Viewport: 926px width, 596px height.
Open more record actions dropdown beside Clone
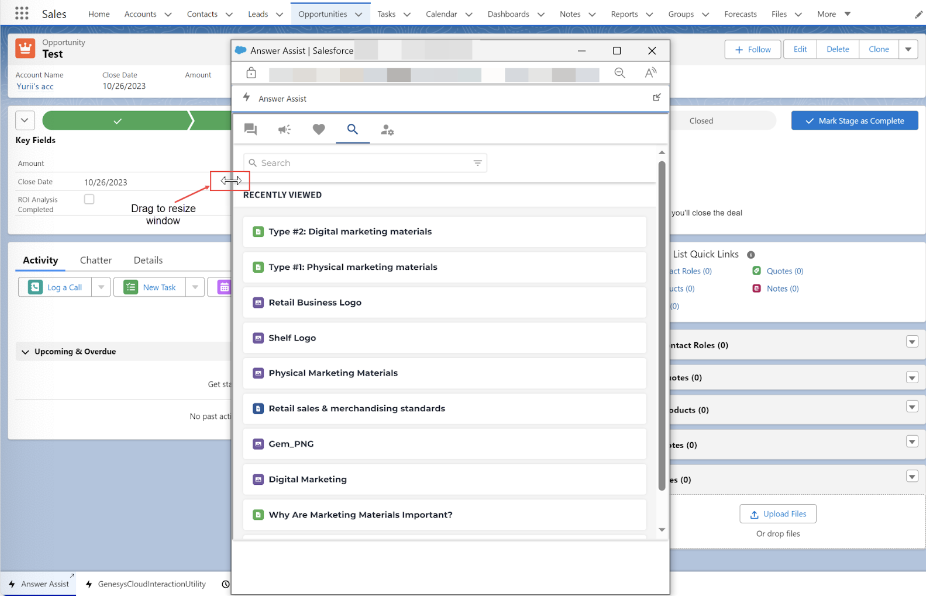[908, 49]
